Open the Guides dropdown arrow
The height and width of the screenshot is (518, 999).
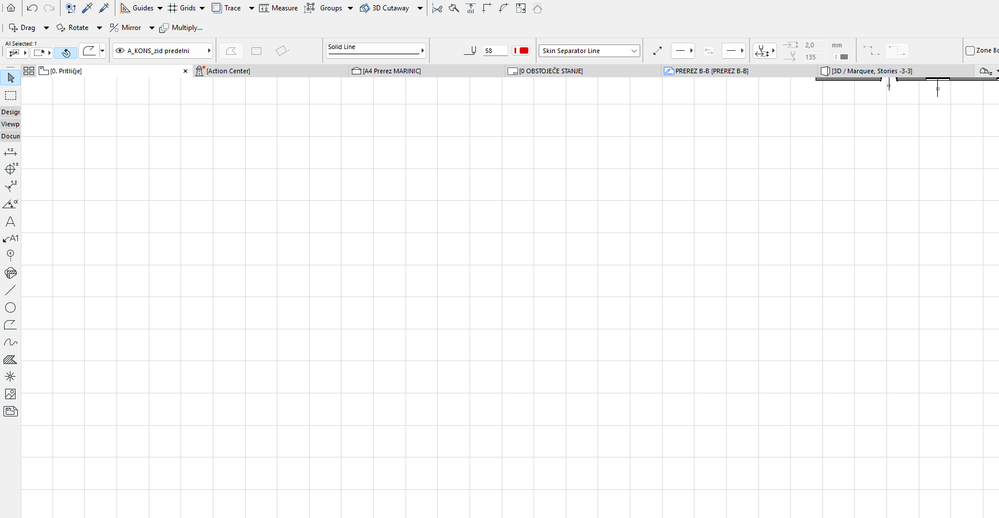[160, 8]
